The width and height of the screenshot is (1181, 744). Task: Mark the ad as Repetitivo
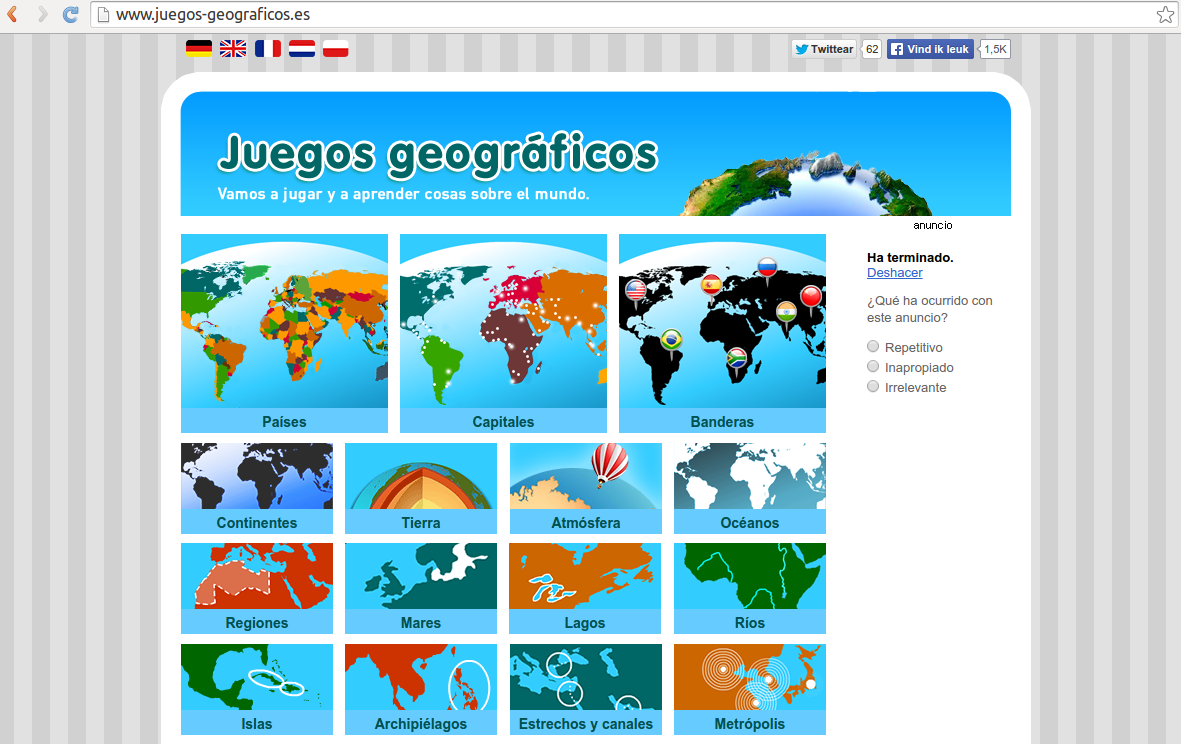[x=872, y=345]
